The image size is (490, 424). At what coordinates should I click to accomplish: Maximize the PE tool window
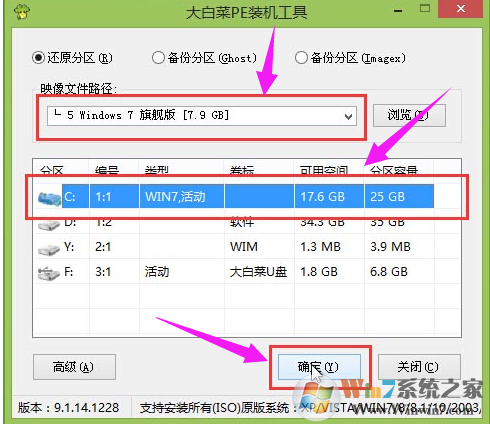coord(425,9)
